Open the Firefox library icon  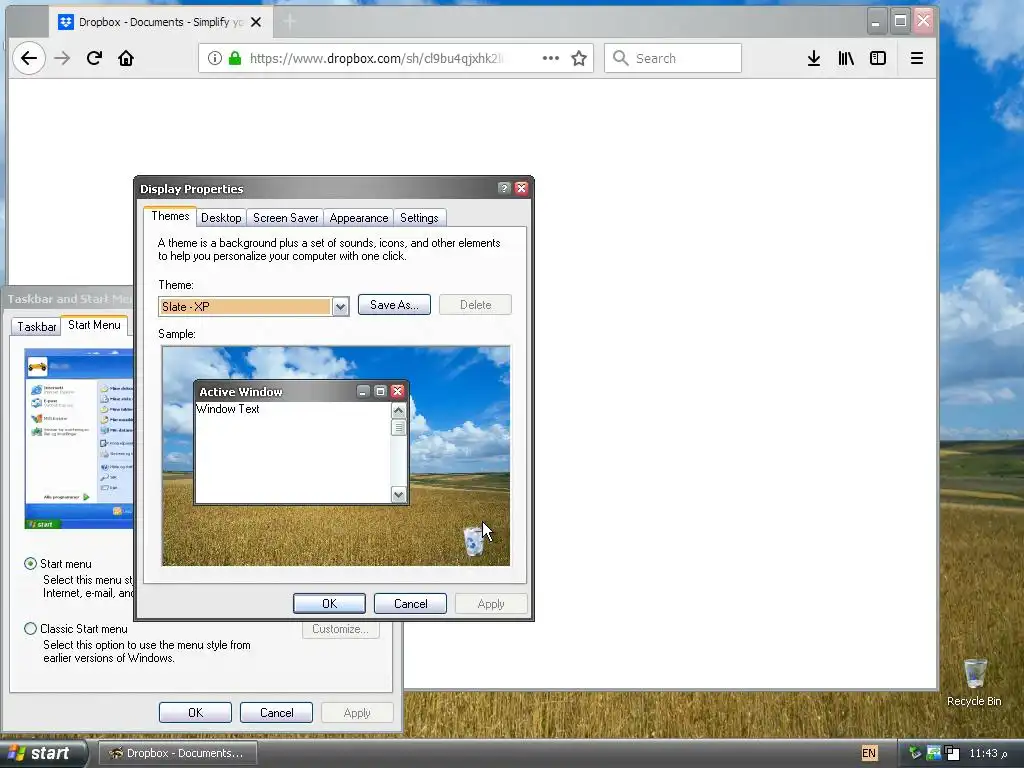point(846,58)
